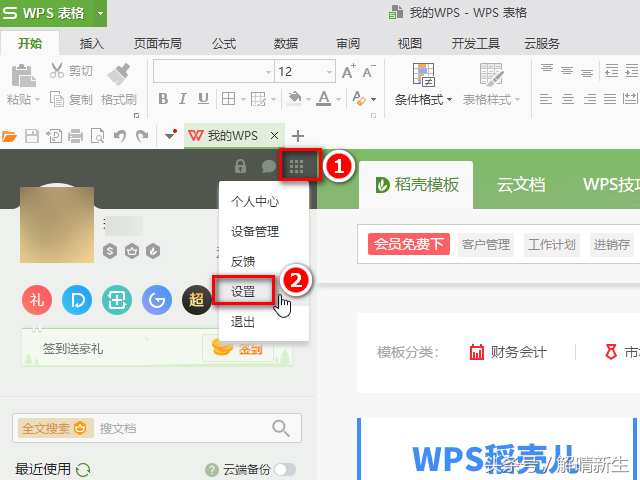Image resolution: width=640 pixels, height=480 pixels.
Task: Click the user avatar thumbnail
Action: tap(57, 224)
